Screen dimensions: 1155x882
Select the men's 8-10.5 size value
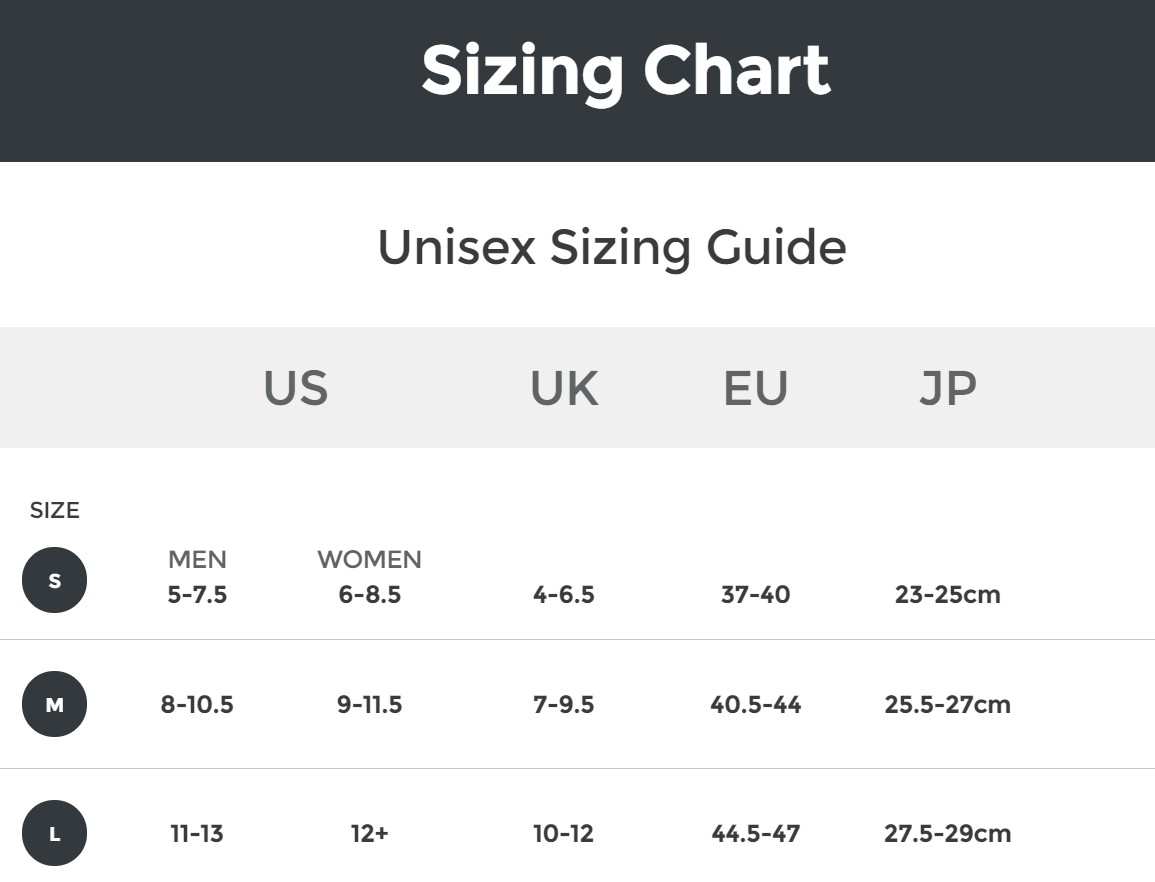coord(197,704)
